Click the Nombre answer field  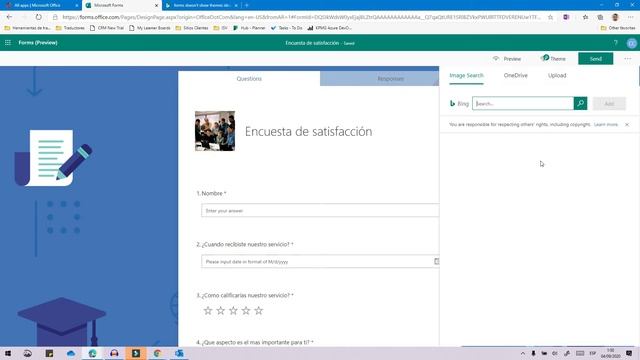click(x=320, y=211)
